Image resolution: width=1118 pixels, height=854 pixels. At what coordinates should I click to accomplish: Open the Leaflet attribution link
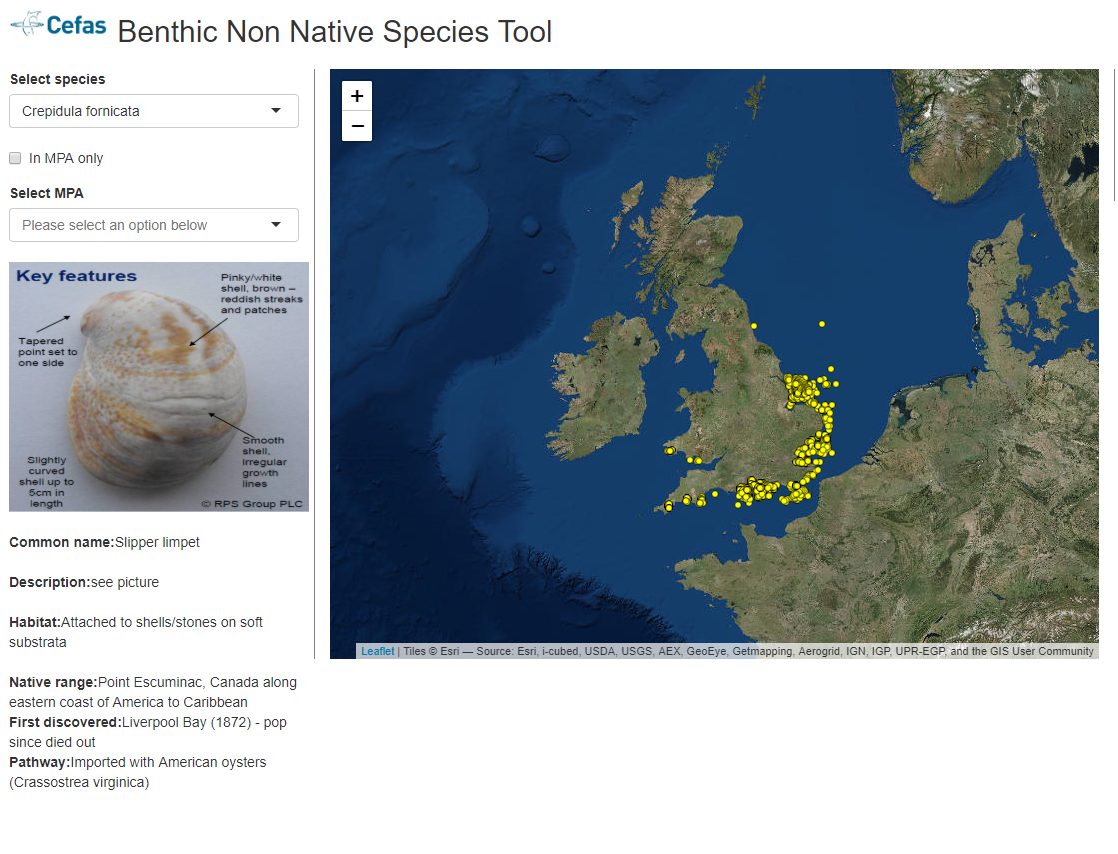[x=377, y=651]
